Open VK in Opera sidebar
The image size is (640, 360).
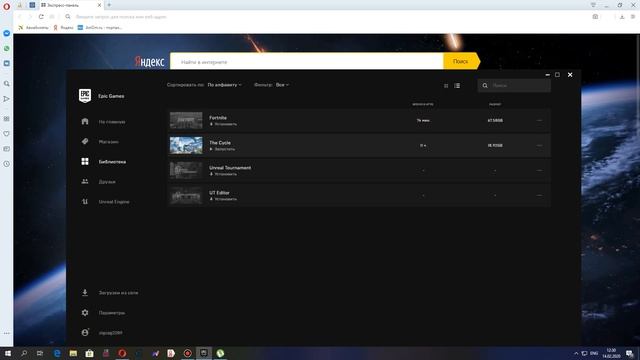click(7, 63)
